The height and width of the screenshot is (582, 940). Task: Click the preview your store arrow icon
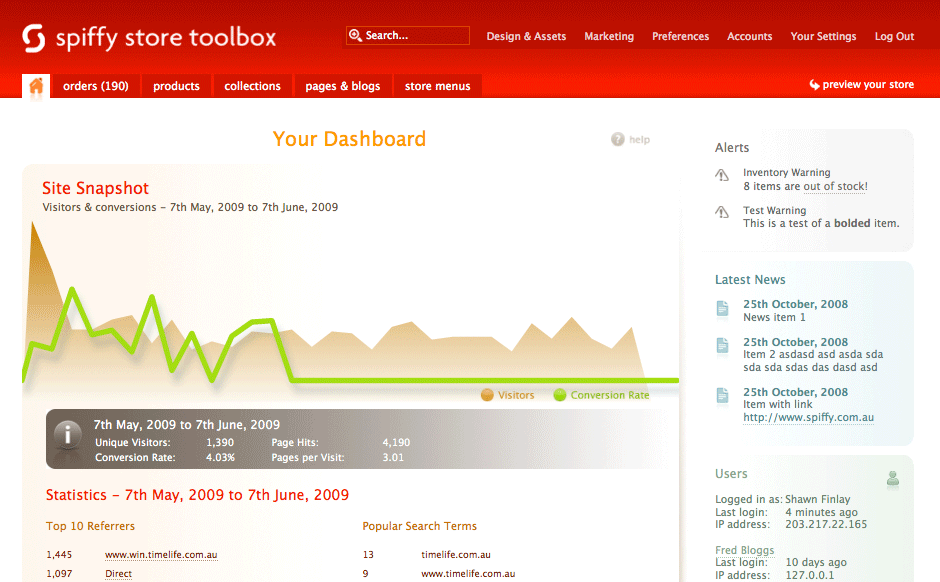[814, 85]
